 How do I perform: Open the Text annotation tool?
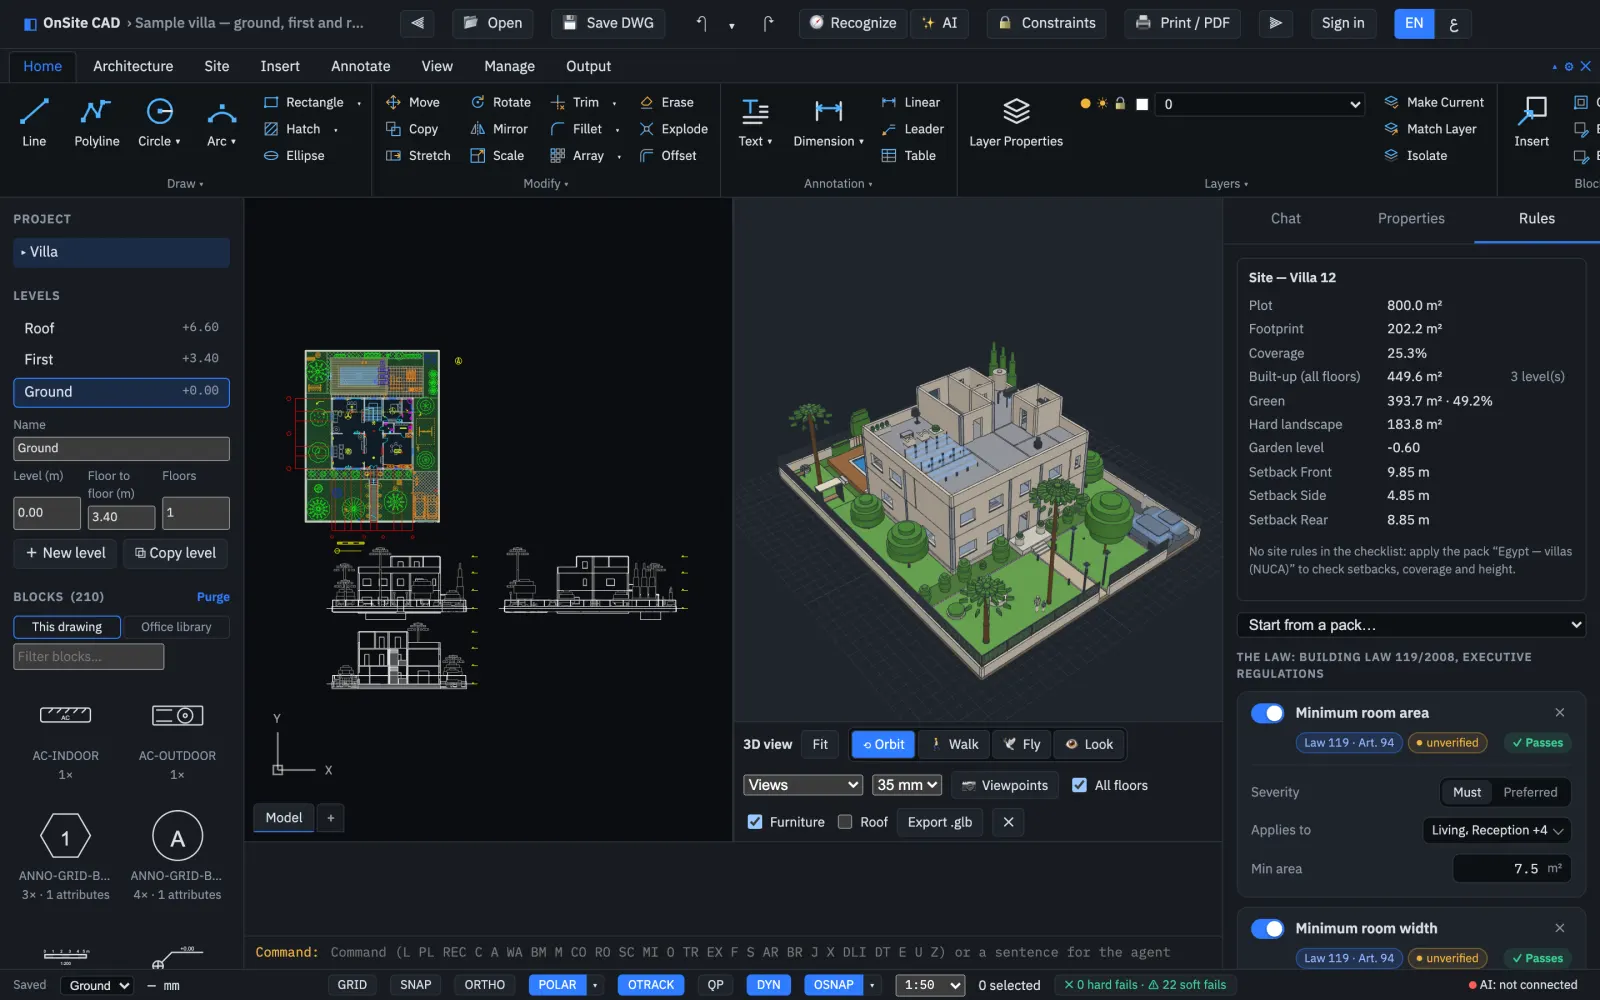tap(755, 123)
